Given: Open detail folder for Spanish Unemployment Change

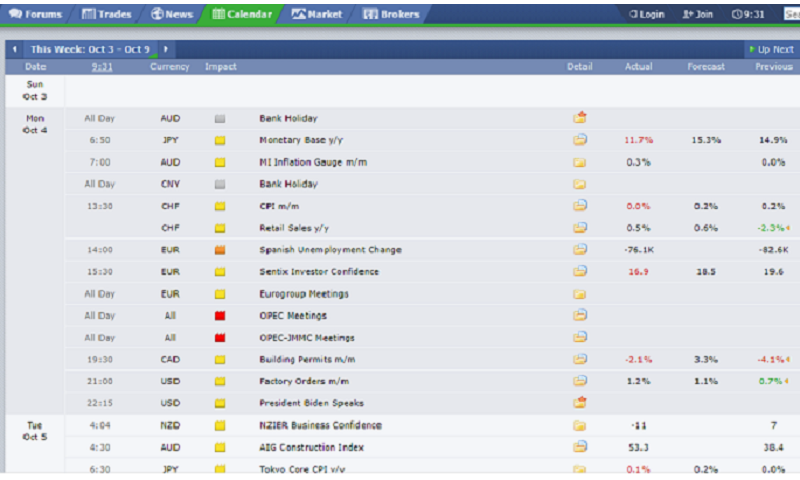Looking at the screenshot, I should (579, 250).
